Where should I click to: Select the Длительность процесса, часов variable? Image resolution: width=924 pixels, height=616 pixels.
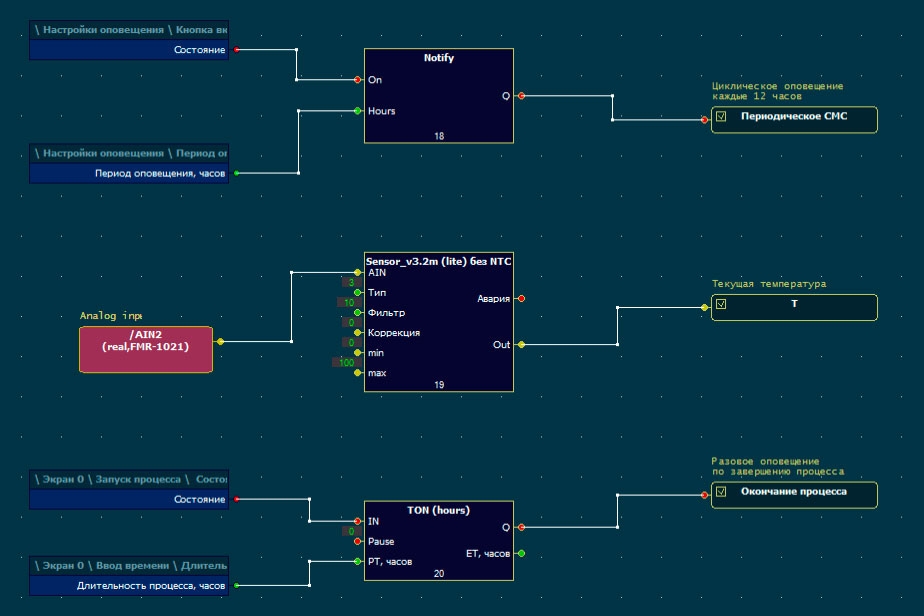point(129,586)
